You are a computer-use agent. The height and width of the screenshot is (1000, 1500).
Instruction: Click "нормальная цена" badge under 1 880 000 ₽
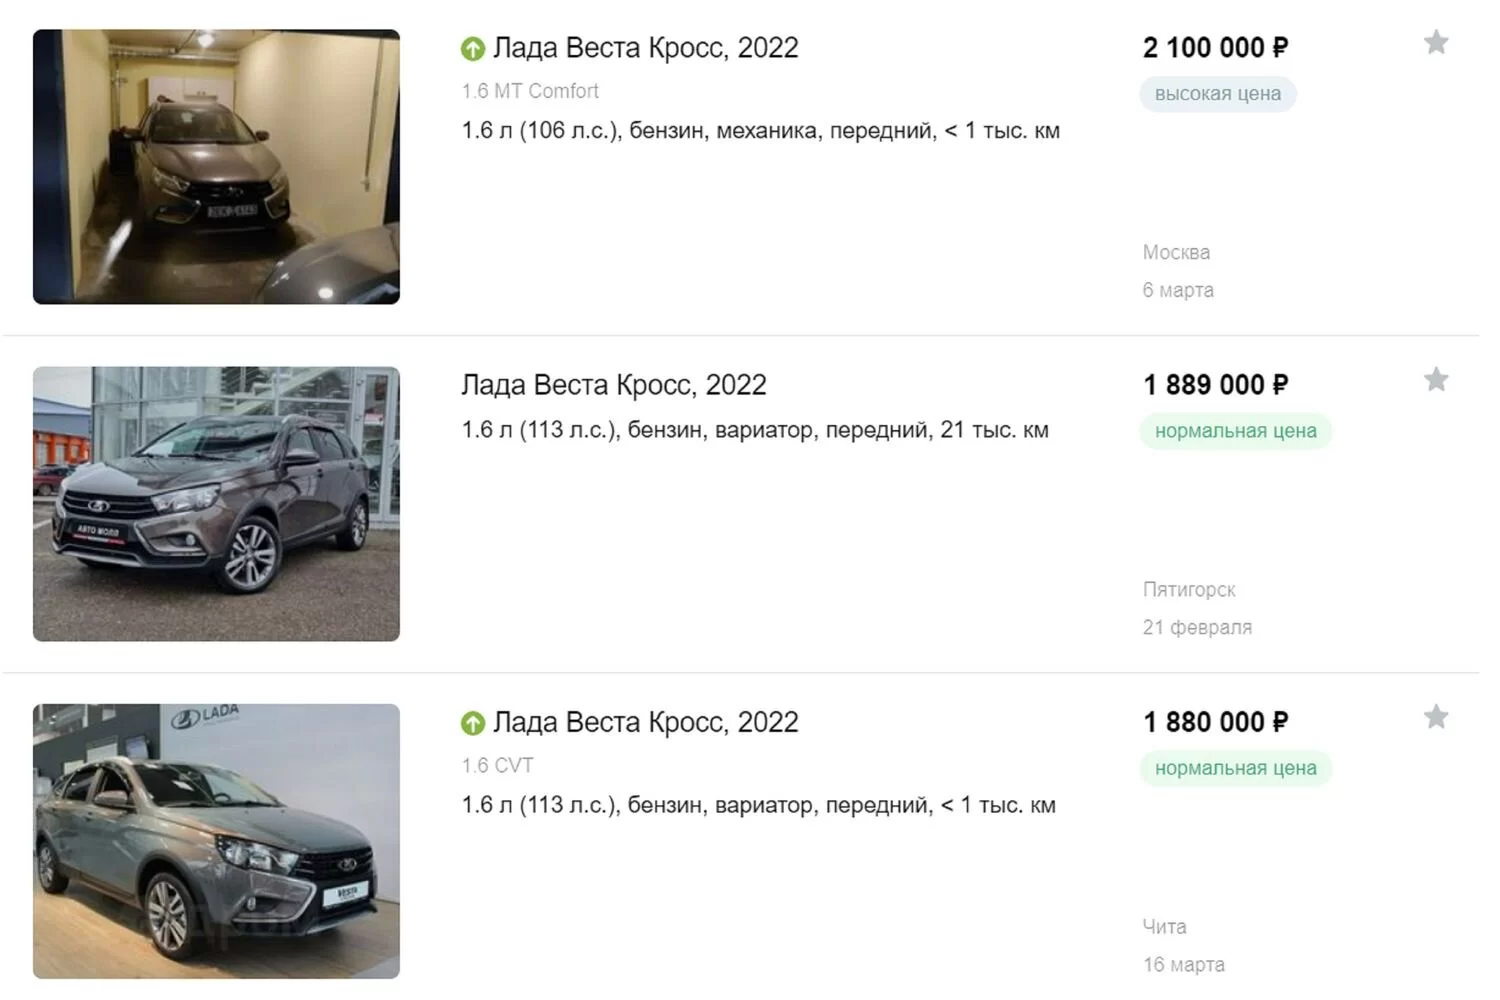pyautogui.click(x=1235, y=768)
